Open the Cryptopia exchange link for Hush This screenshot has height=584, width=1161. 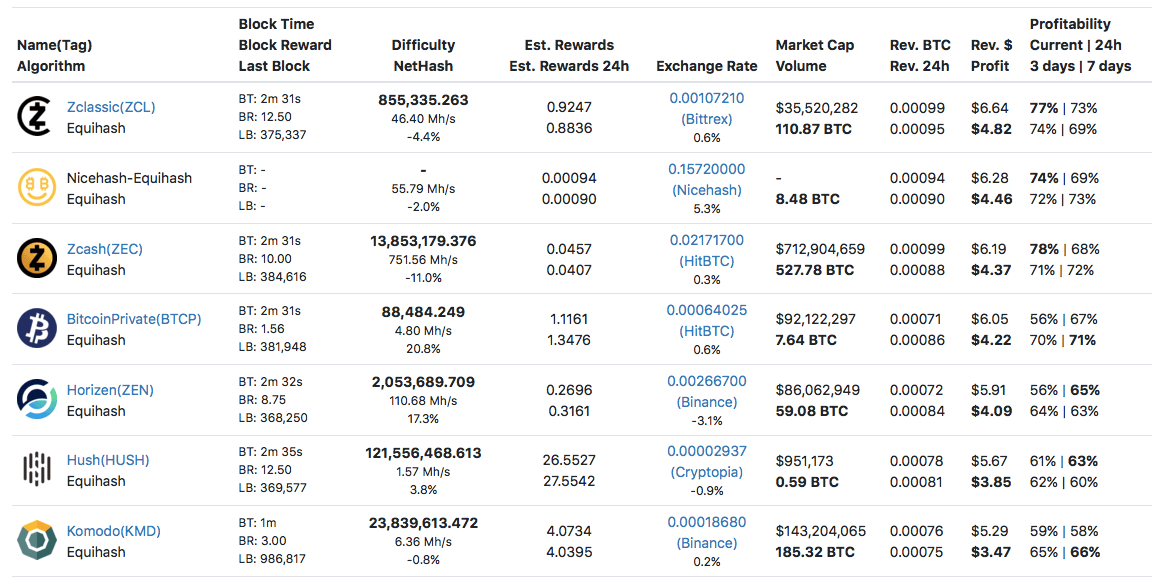pyautogui.click(x=706, y=472)
